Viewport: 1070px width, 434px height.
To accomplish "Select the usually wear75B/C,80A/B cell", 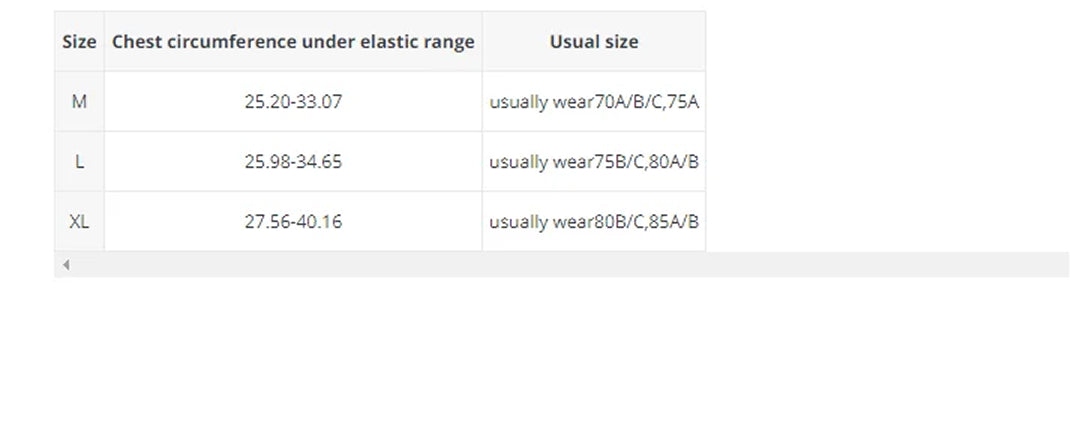I will click(x=594, y=161).
